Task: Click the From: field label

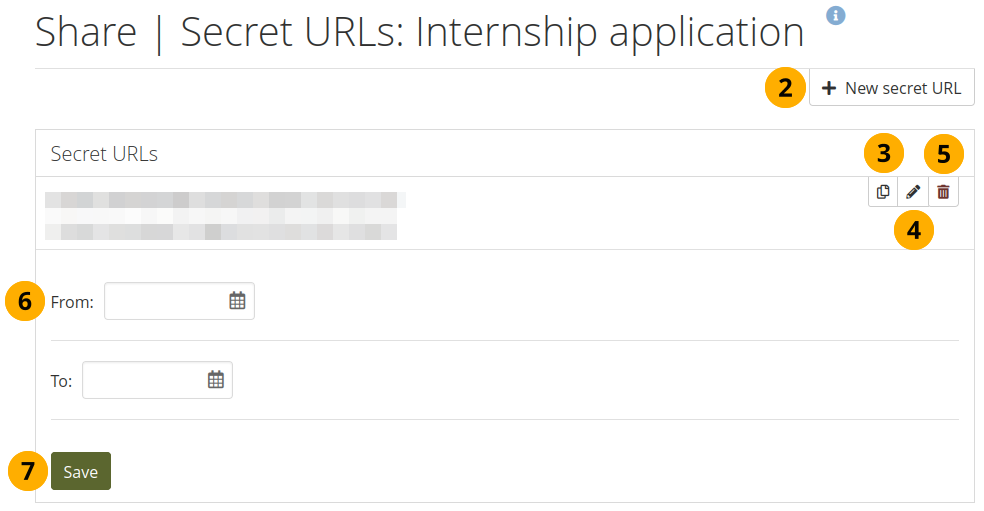Action: [72, 302]
